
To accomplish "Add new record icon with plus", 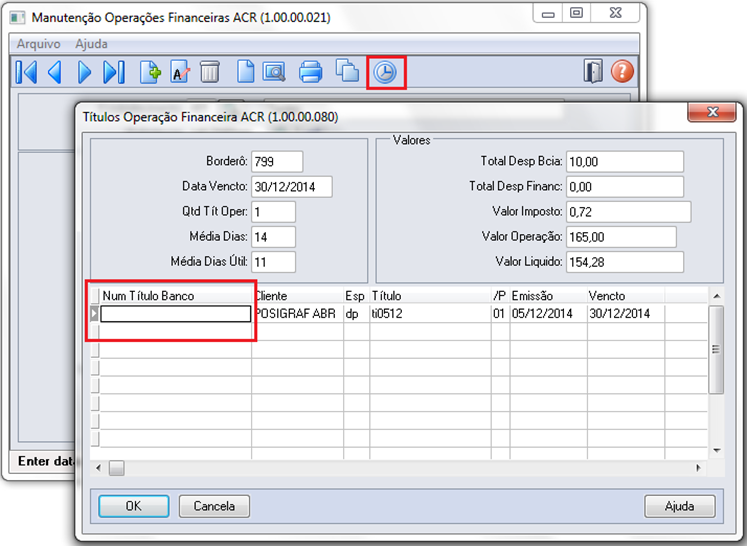I will 151,72.
